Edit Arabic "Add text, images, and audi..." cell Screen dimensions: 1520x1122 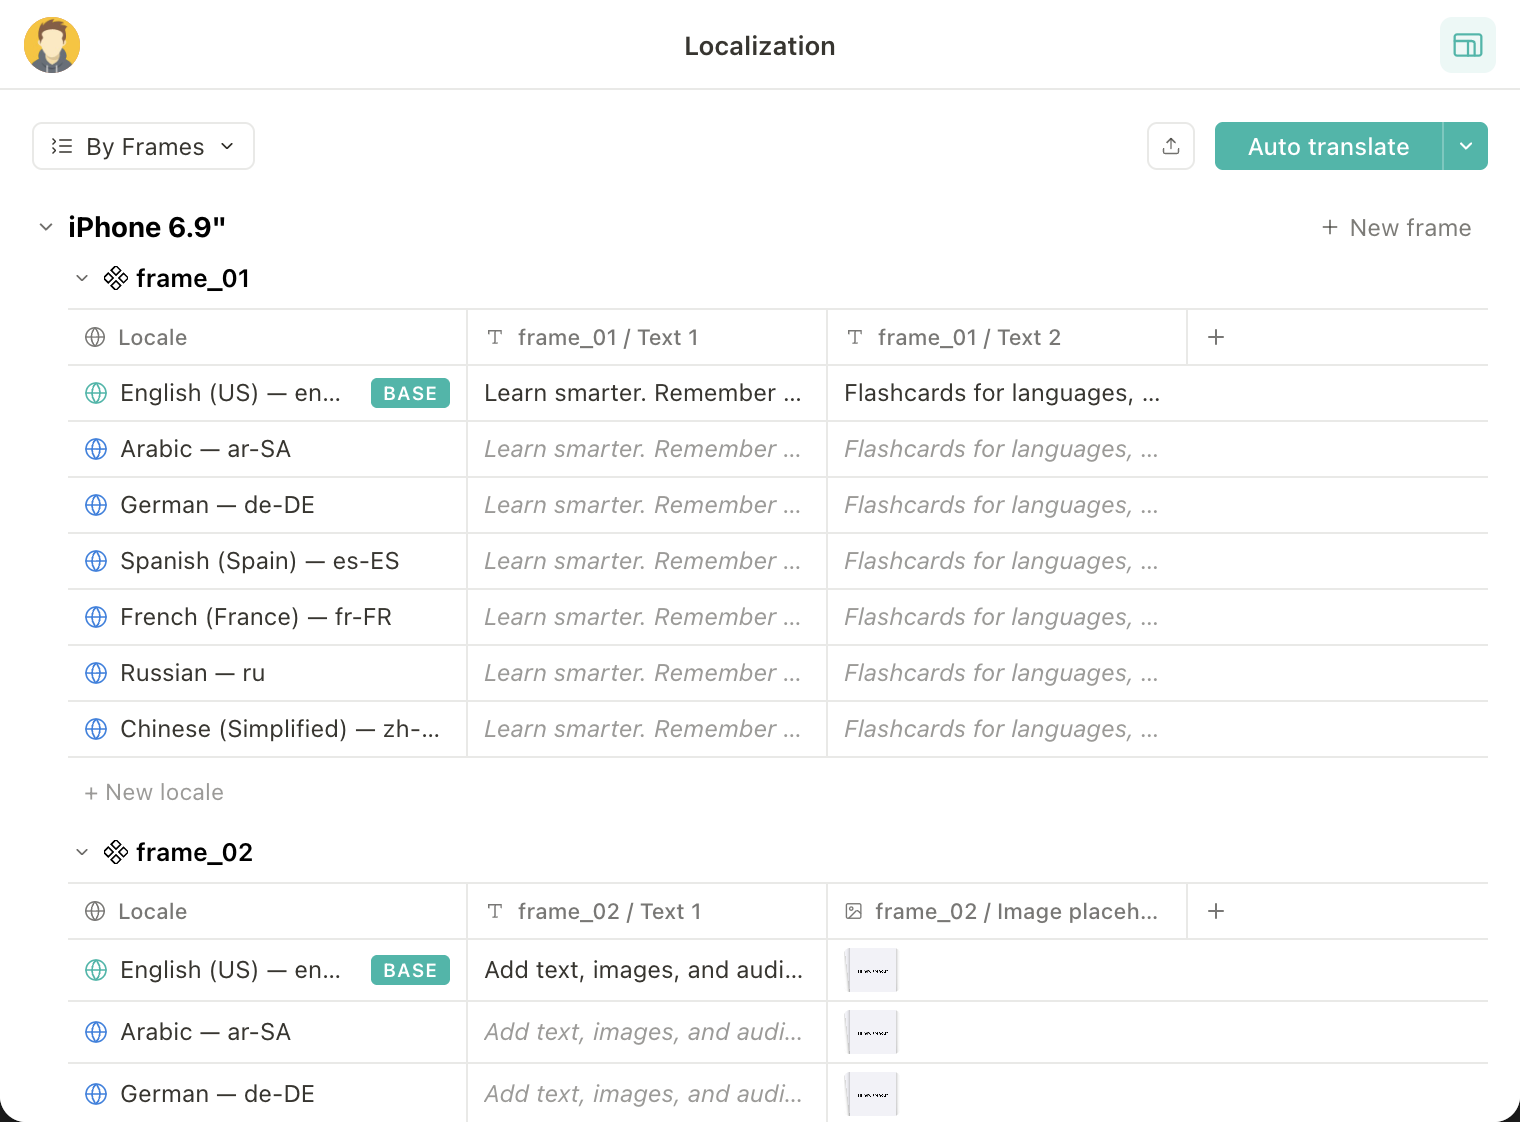point(647,1032)
